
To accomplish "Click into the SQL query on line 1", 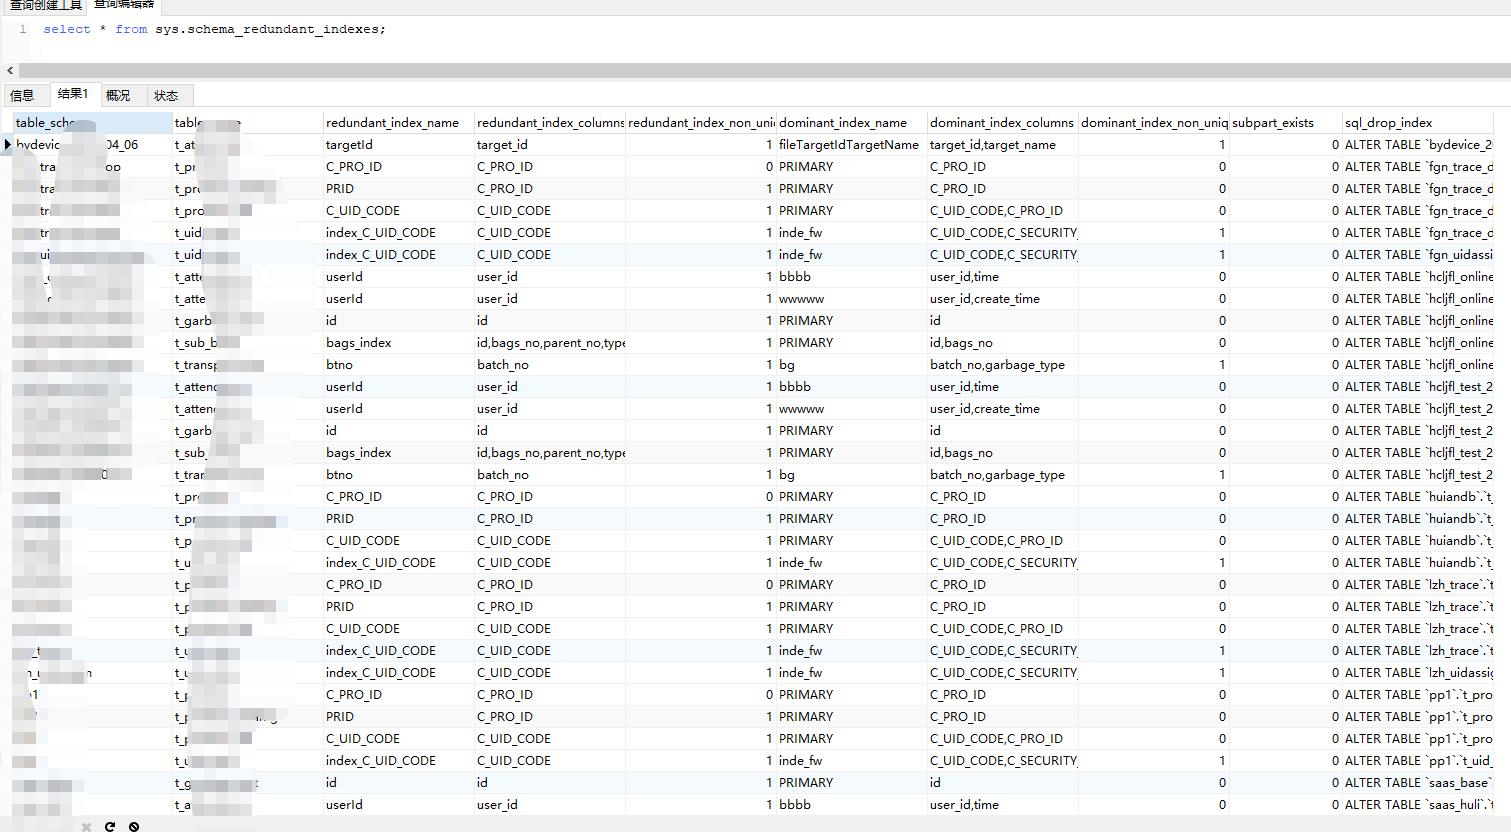I will point(200,29).
